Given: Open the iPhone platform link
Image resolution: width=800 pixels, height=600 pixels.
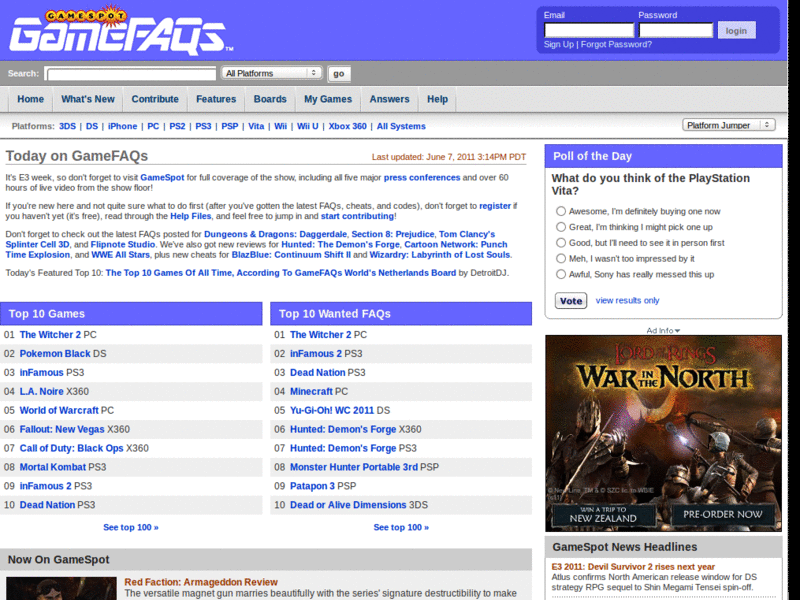Looking at the screenshot, I should tap(122, 126).
